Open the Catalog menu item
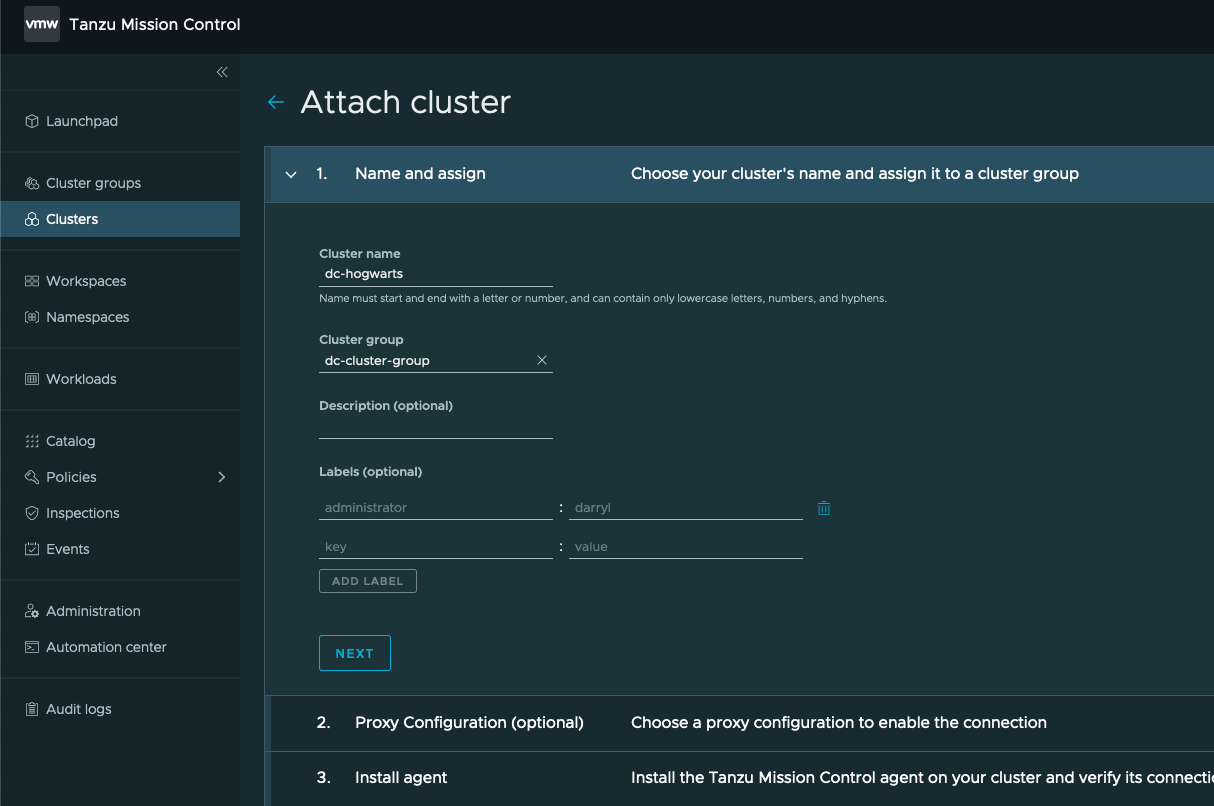The height and width of the screenshot is (806, 1214). (x=70, y=441)
